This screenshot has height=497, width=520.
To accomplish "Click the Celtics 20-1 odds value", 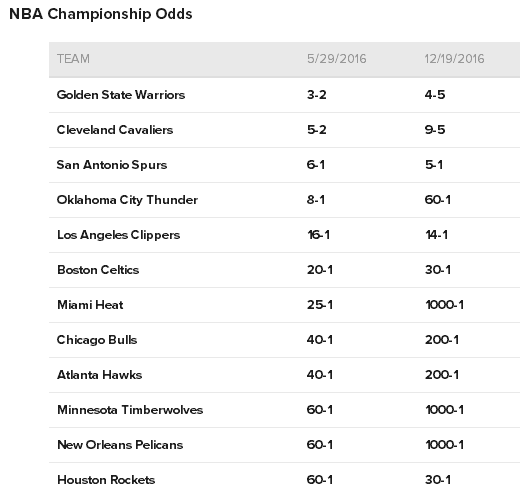I will point(320,270).
